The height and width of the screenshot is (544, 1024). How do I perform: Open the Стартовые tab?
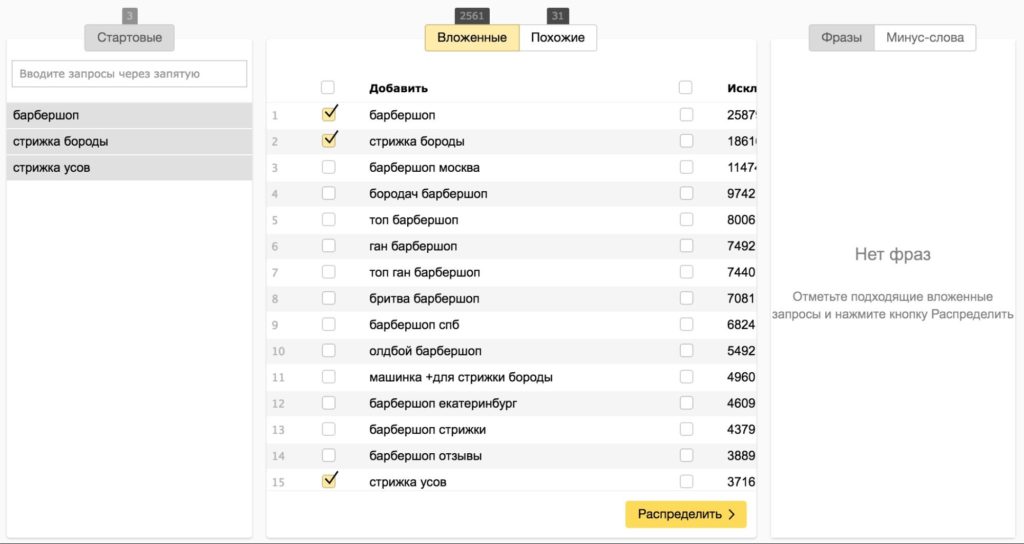click(129, 38)
